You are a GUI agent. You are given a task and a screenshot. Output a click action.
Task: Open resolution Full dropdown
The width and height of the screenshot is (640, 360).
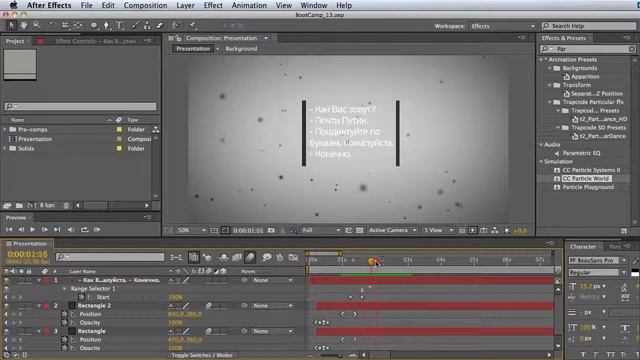coord(321,231)
